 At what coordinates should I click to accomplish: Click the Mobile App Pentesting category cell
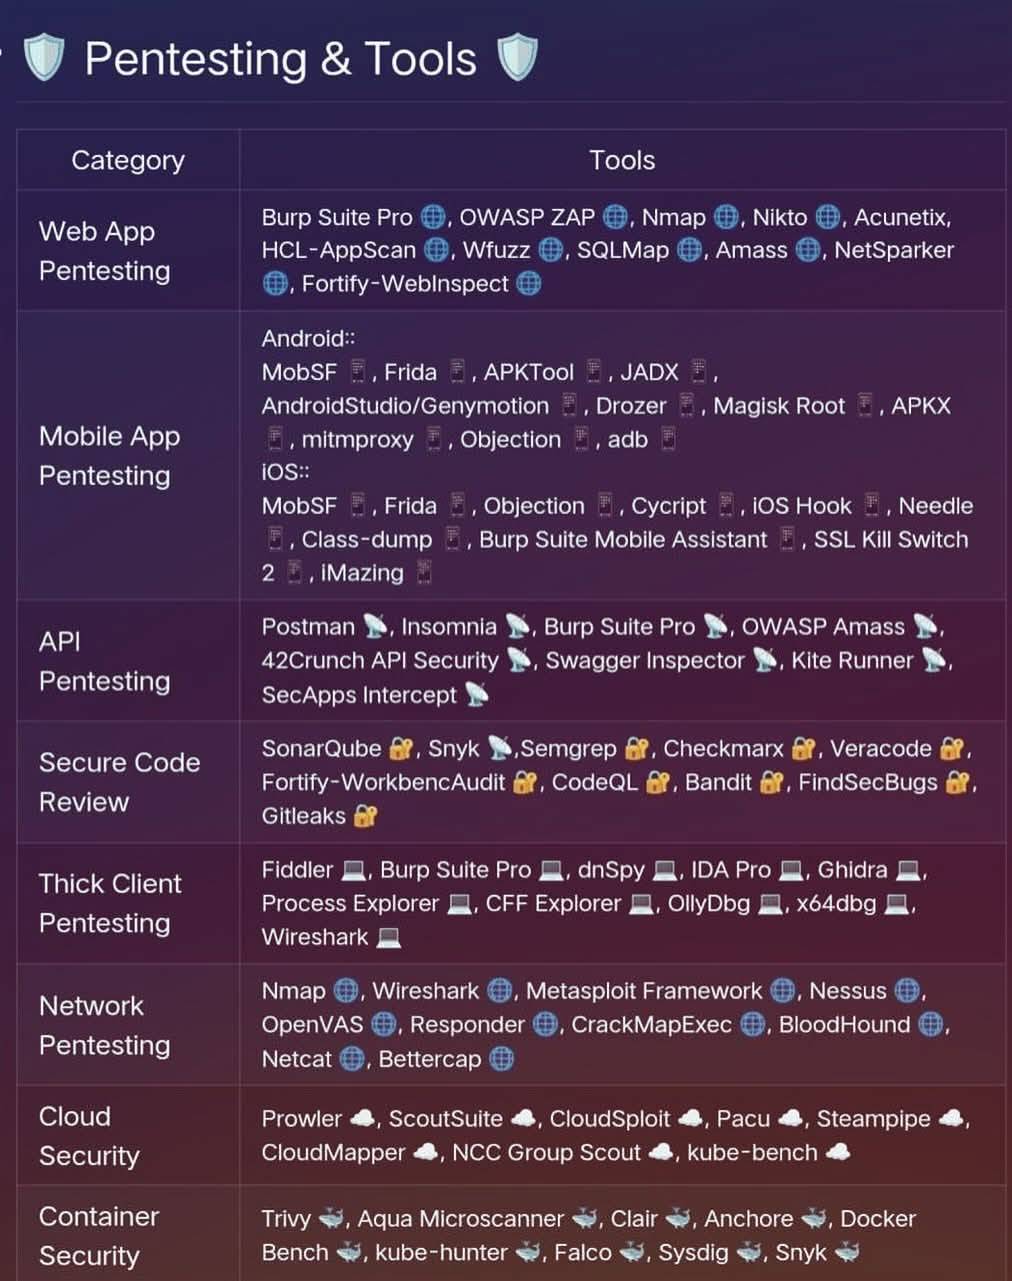click(x=128, y=455)
